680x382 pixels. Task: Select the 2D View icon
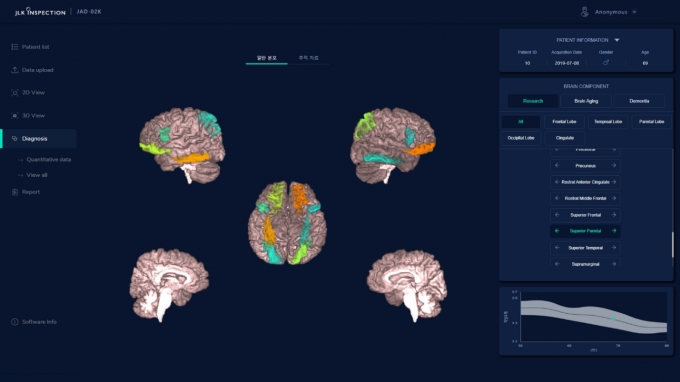[x=15, y=93]
